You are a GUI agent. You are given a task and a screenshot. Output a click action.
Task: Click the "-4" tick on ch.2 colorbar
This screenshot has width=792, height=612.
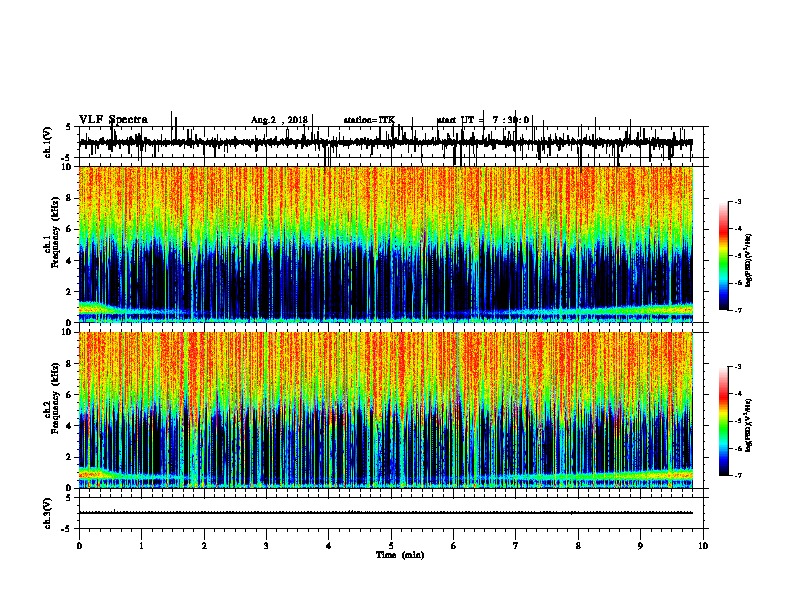[738, 393]
